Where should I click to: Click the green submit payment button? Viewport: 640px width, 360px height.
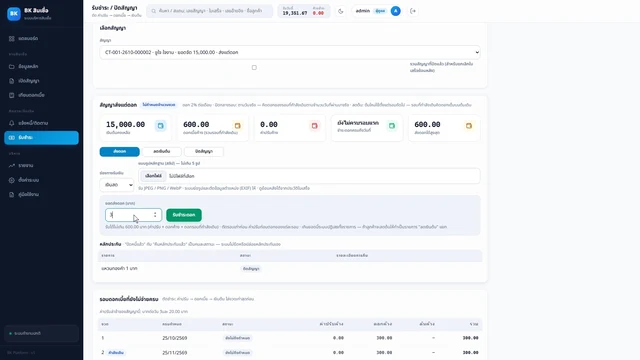click(x=184, y=215)
